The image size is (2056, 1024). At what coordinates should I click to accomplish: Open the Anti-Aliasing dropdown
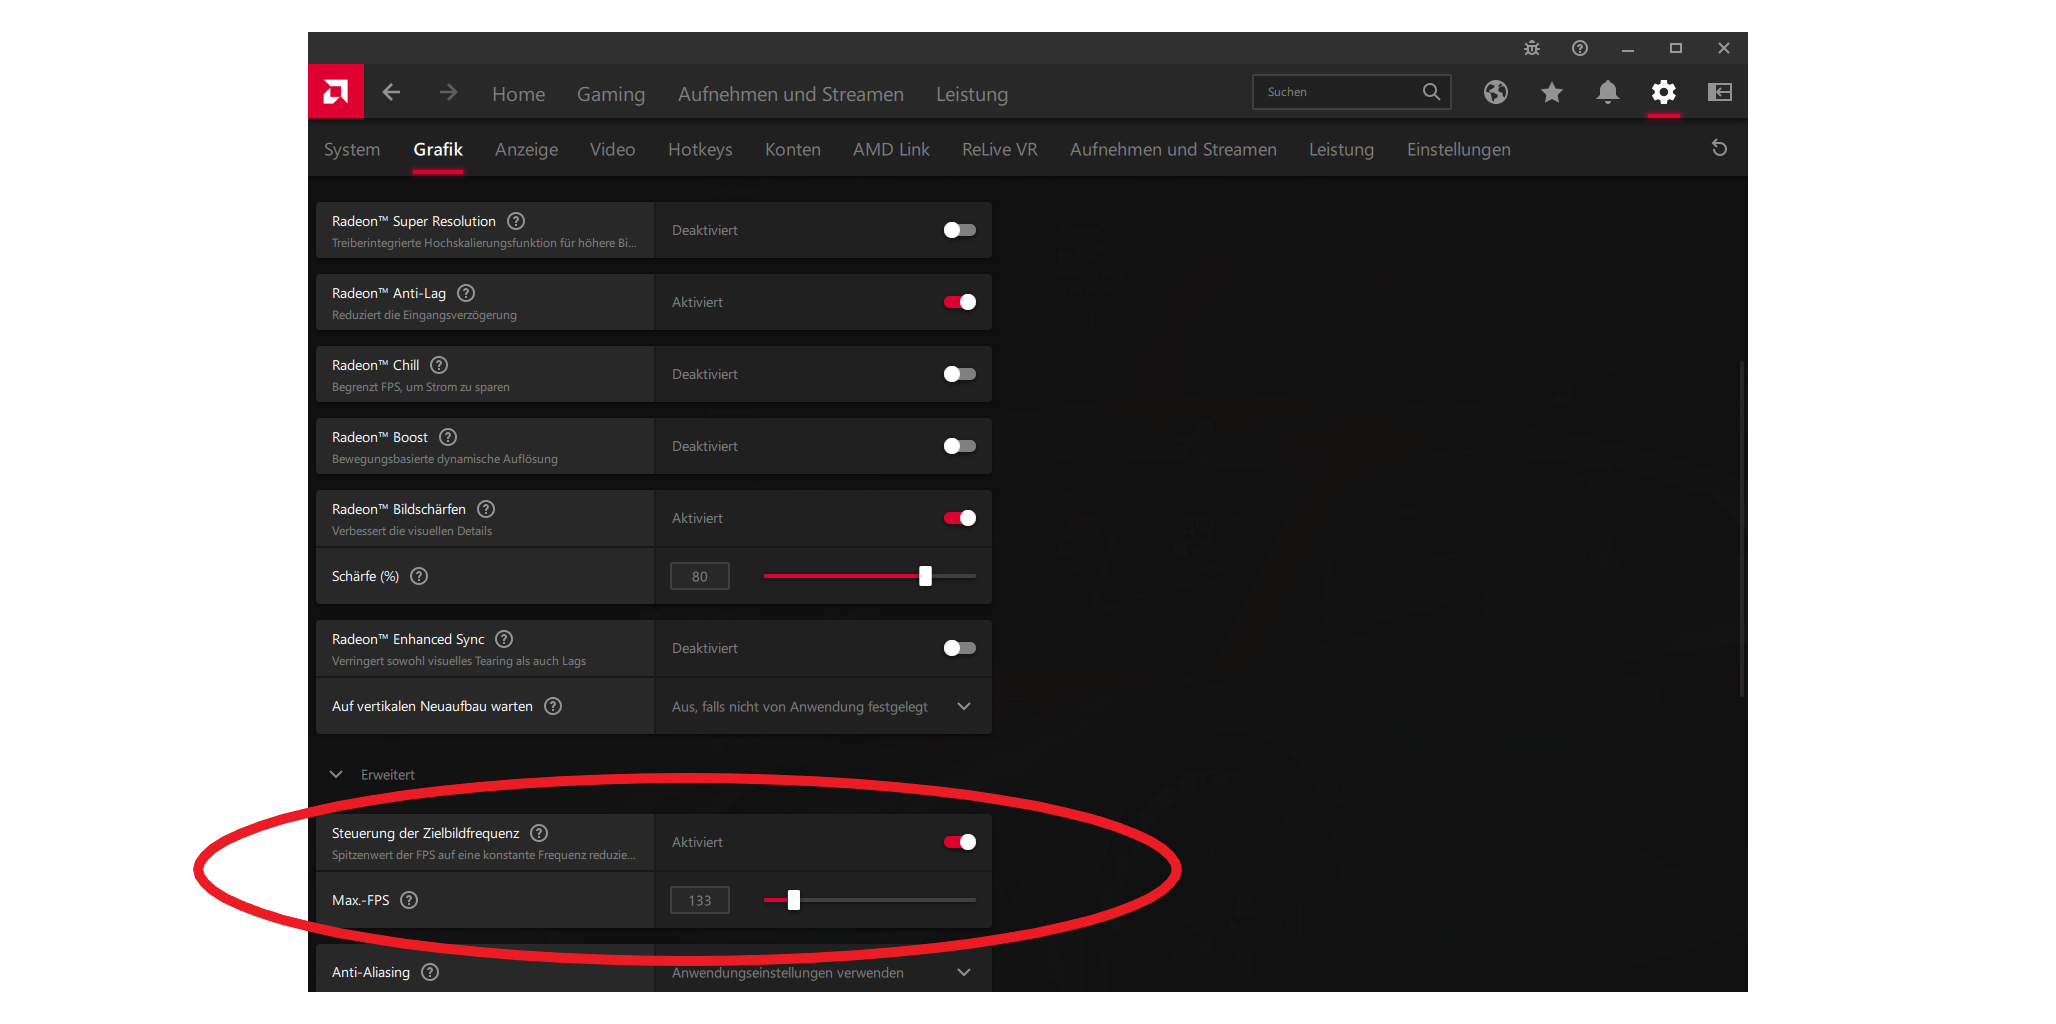(823, 972)
